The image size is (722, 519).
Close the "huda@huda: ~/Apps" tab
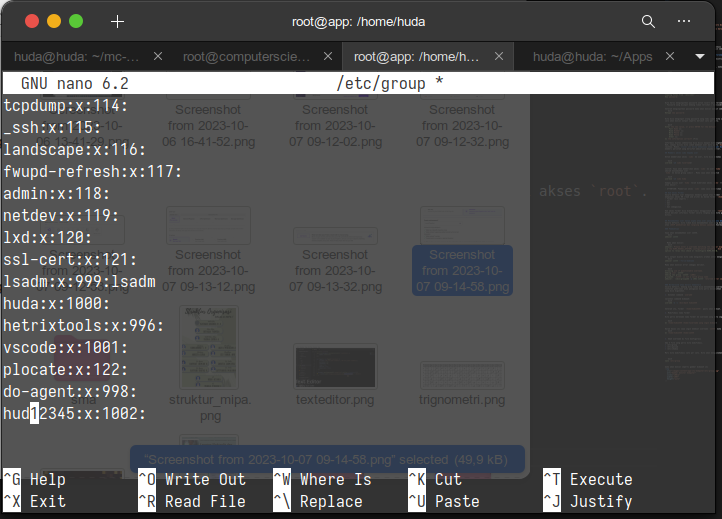pyautogui.click(x=670, y=57)
